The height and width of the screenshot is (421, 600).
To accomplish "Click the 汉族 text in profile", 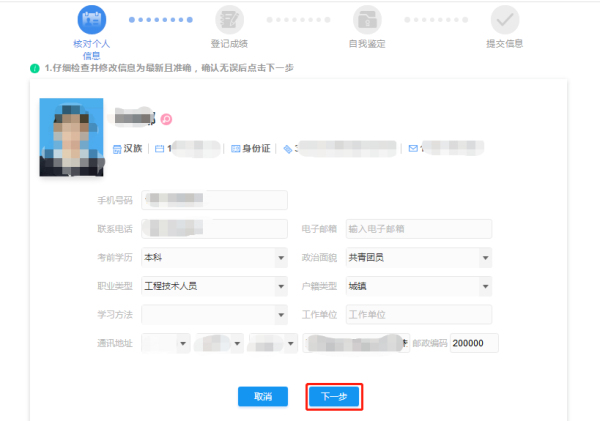I will pos(133,148).
